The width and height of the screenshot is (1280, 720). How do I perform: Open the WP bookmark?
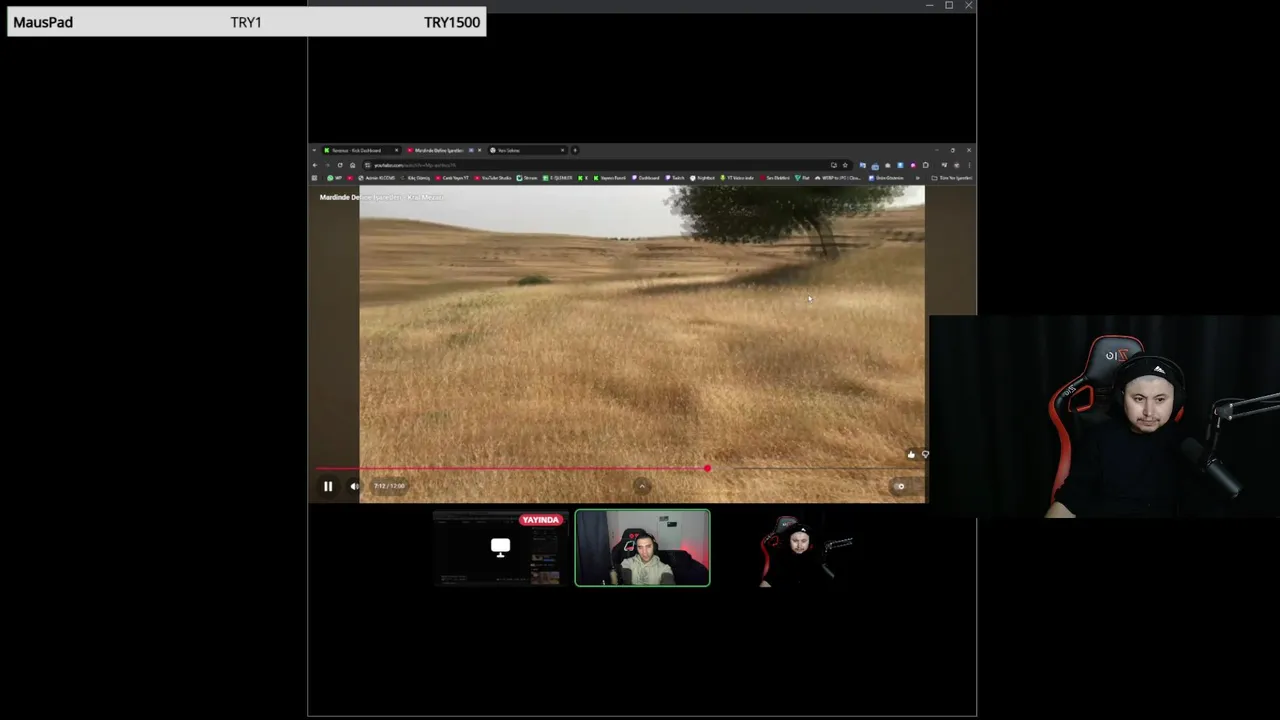[335, 178]
